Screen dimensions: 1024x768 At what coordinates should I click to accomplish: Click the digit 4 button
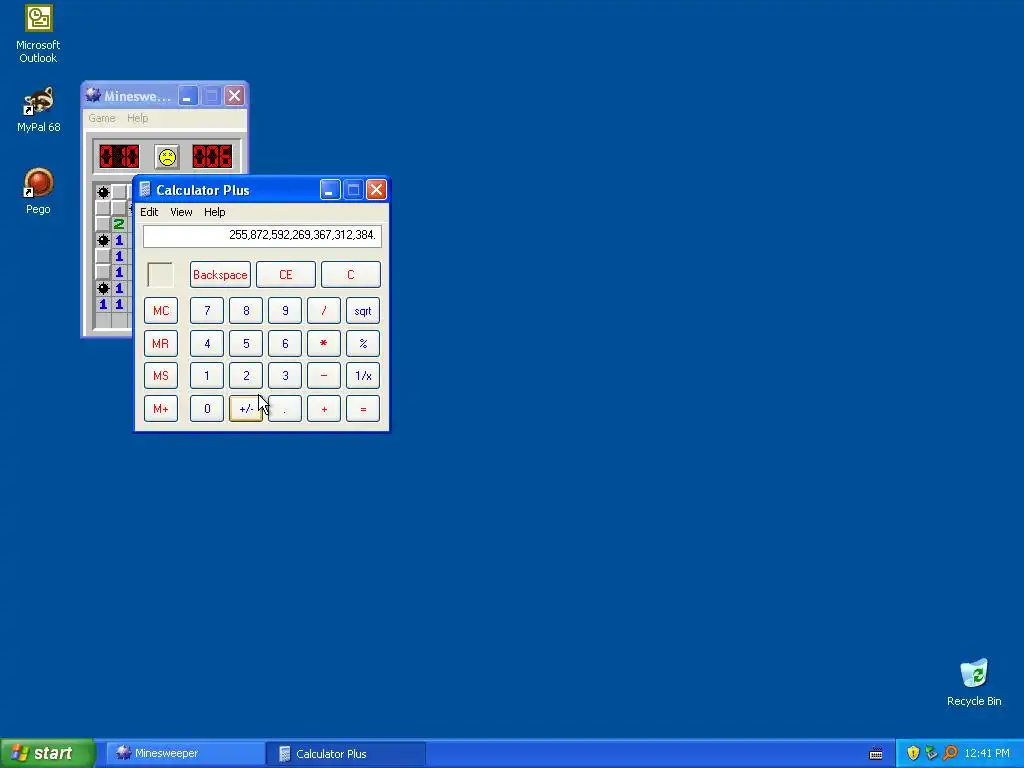click(x=207, y=344)
